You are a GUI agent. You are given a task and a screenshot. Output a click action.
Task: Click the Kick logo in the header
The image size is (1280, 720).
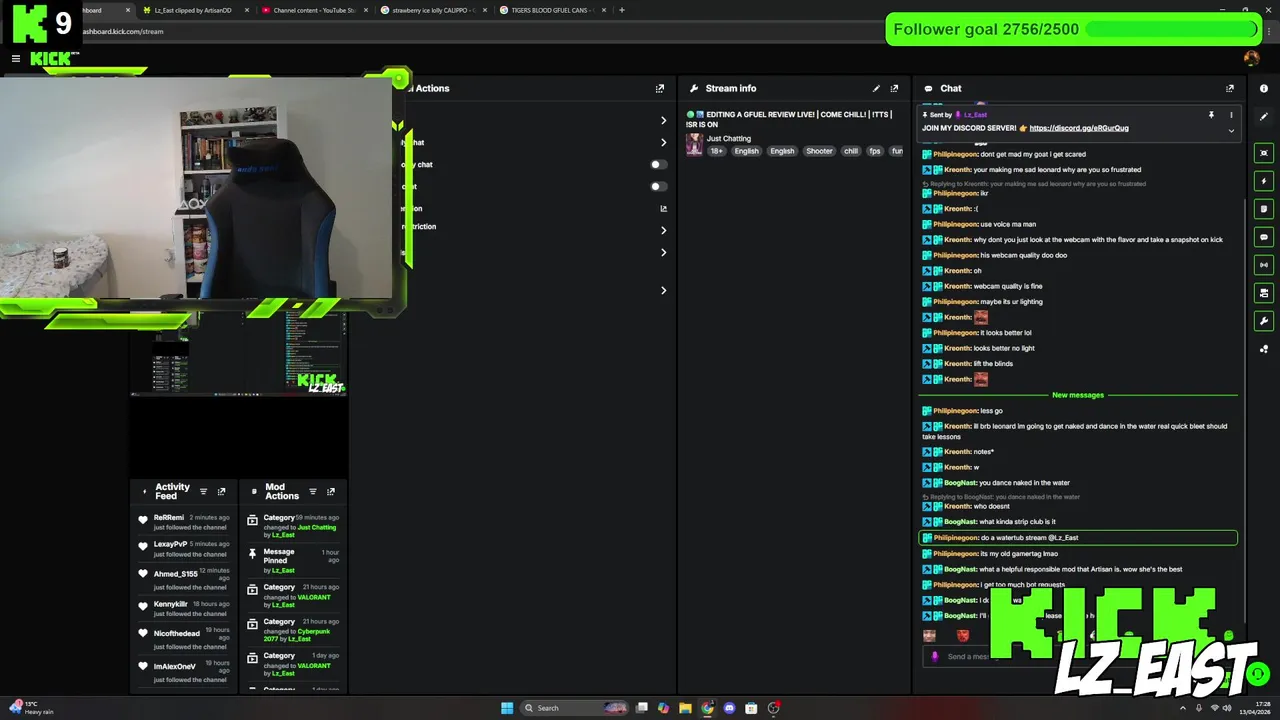coord(54,59)
